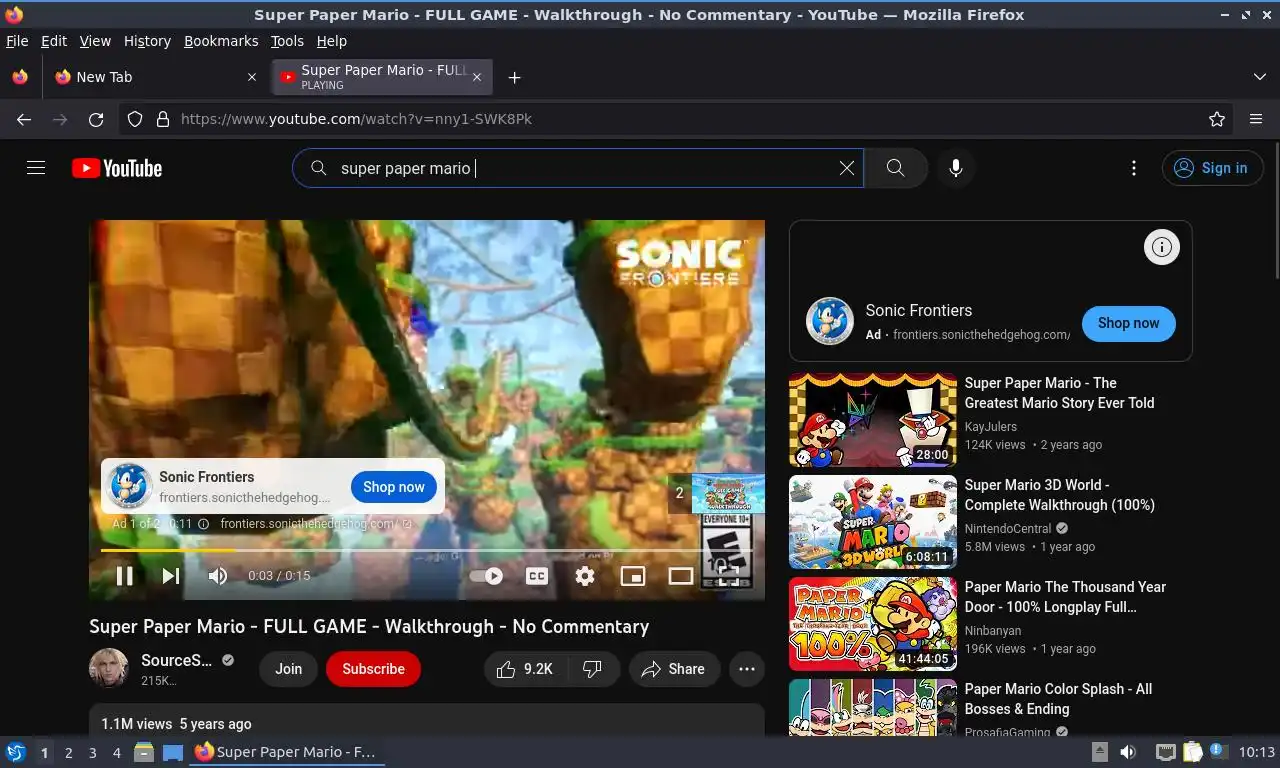Open the Bookmarks menu
The height and width of the screenshot is (768, 1280).
pos(221,41)
